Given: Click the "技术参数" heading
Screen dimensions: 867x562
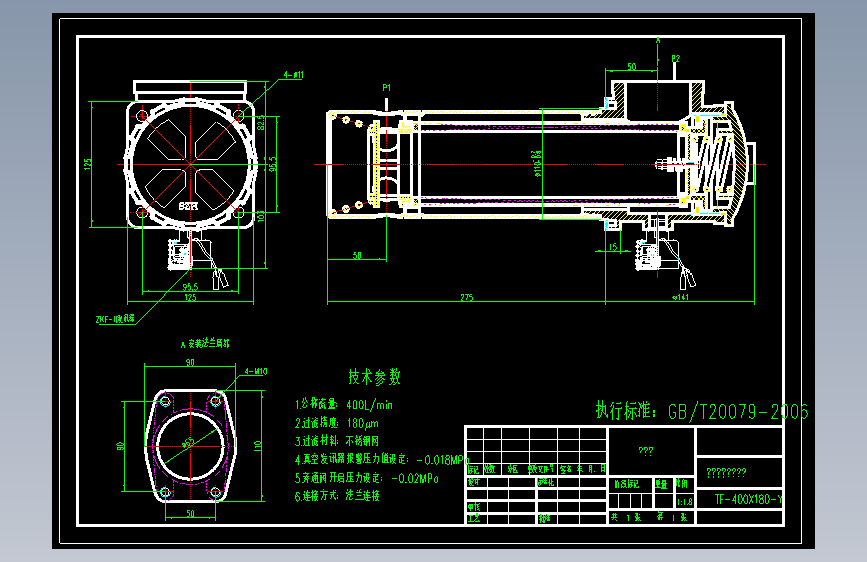Looking at the screenshot, I should click(x=374, y=377).
